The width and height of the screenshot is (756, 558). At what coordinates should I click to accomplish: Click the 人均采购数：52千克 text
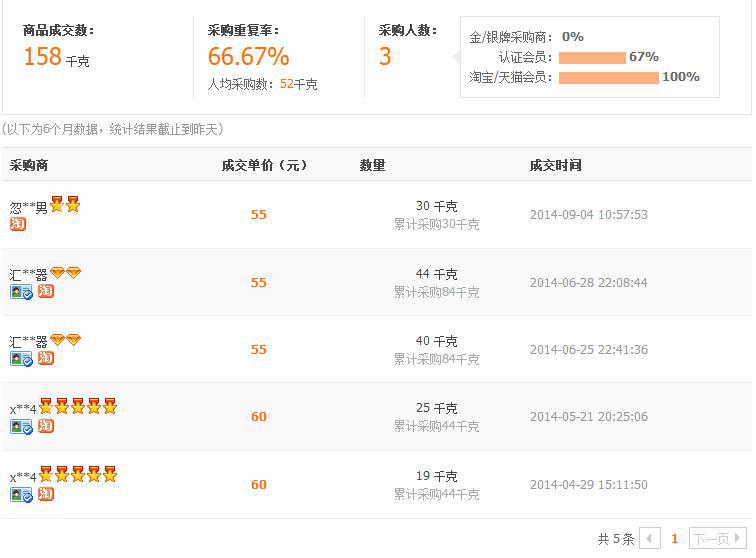tap(262, 84)
